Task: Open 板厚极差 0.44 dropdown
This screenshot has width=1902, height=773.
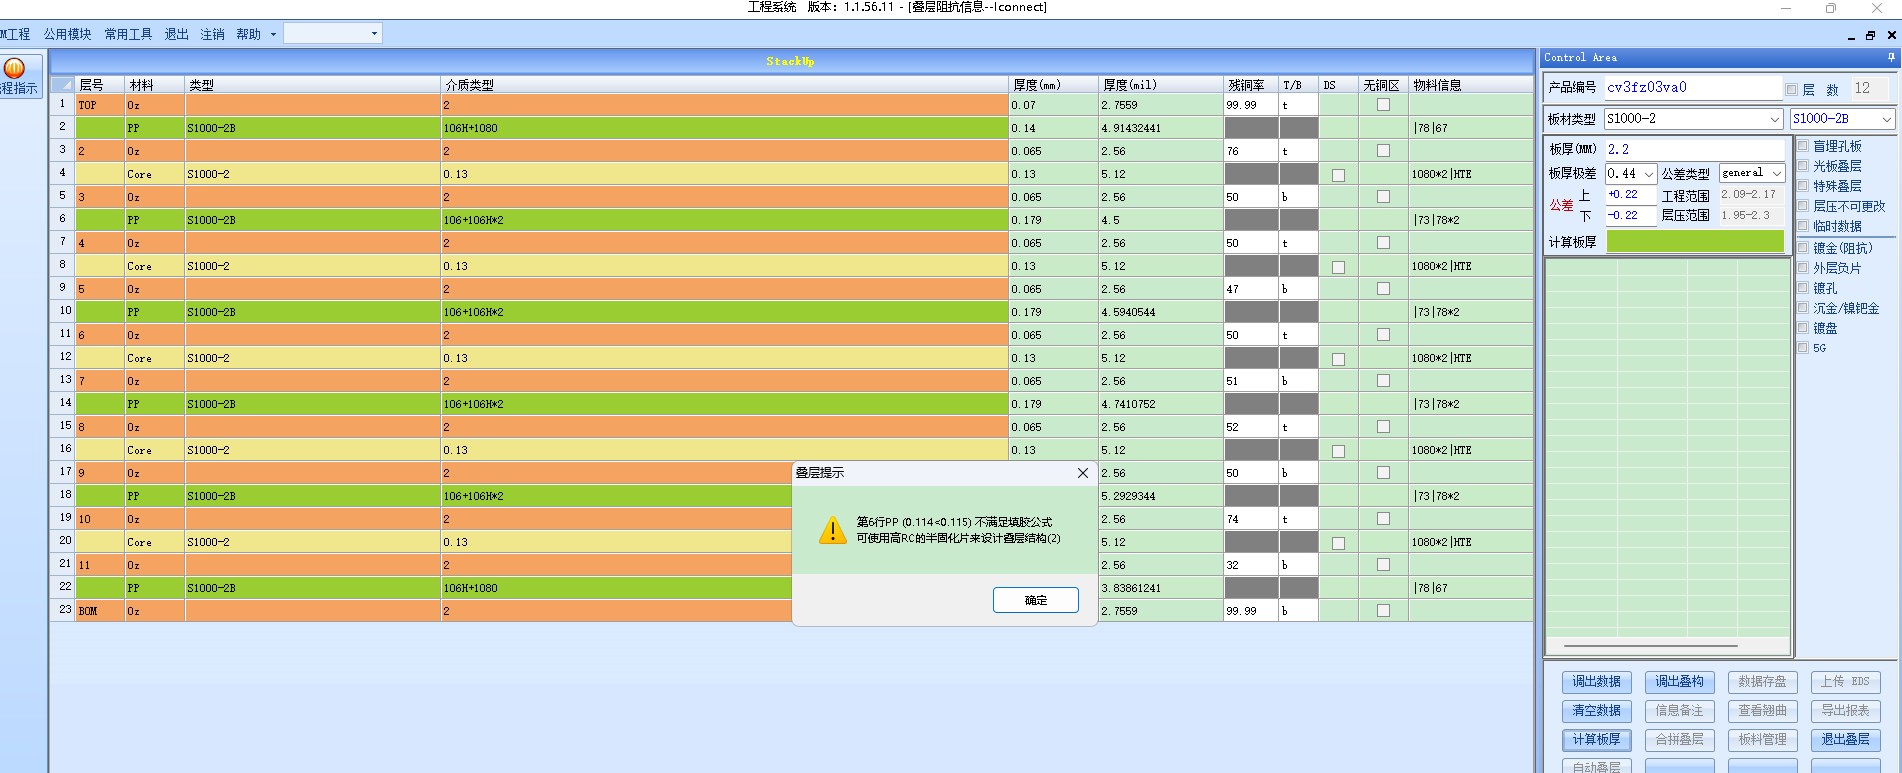Action: pos(1649,174)
